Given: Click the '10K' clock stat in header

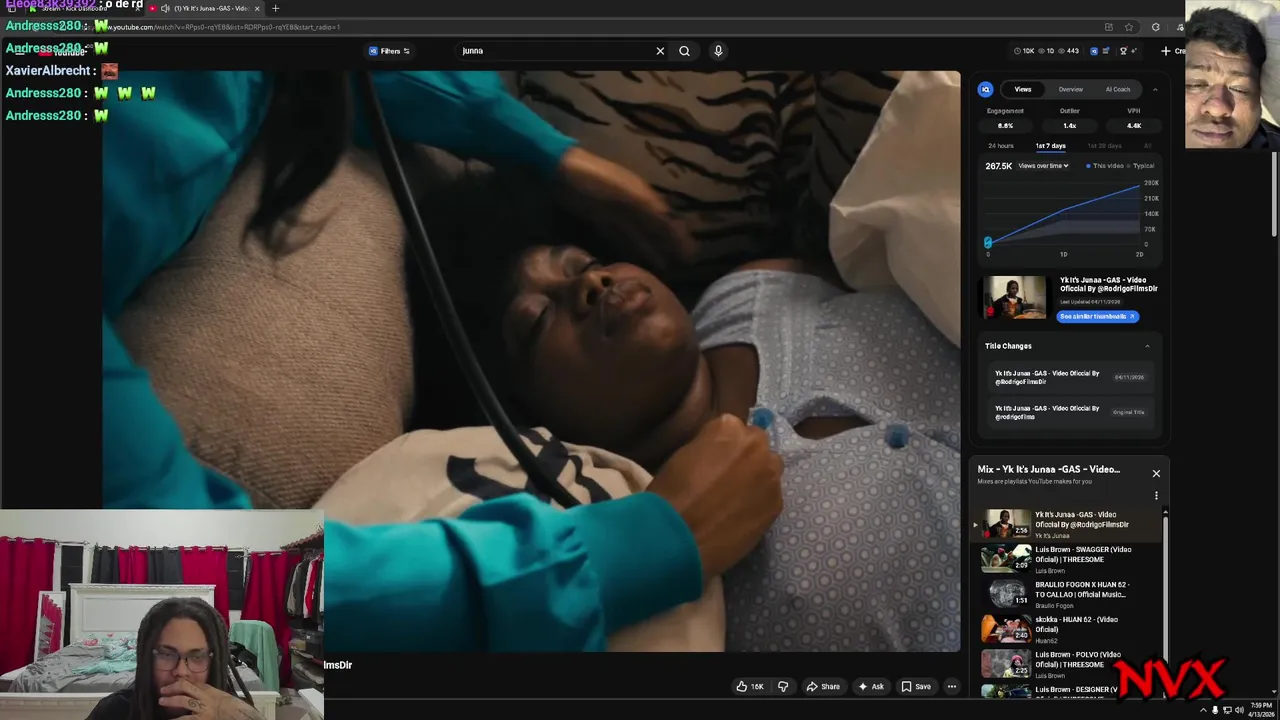Looking at the screenshot, I should [1024, 51].
